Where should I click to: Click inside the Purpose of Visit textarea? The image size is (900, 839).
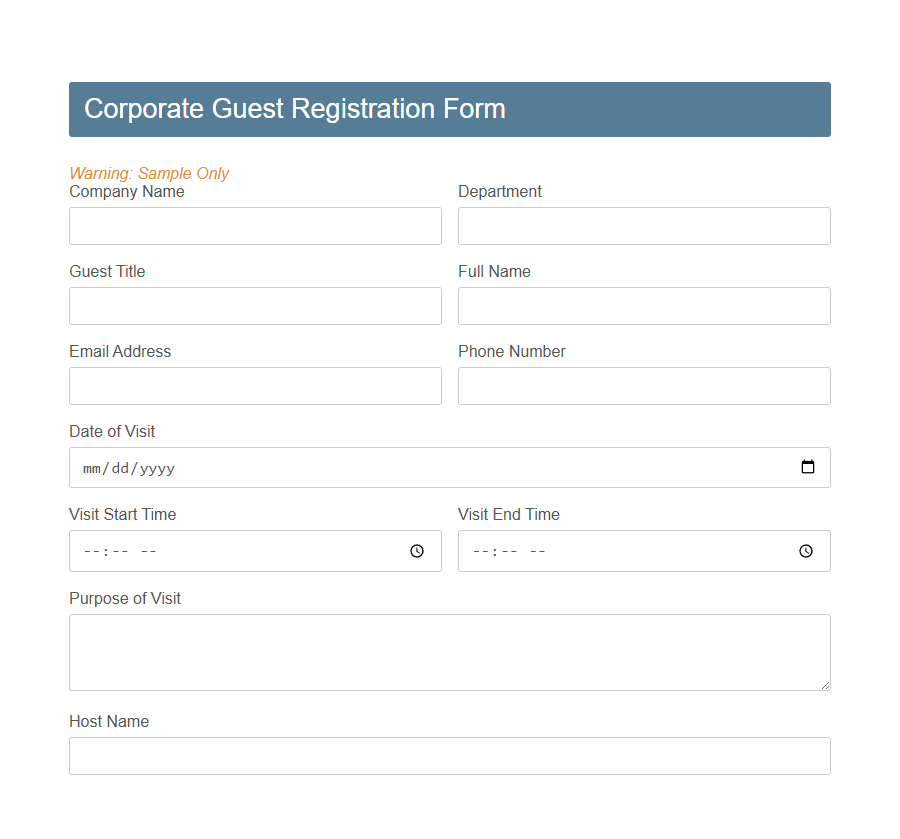click(449, 652)
